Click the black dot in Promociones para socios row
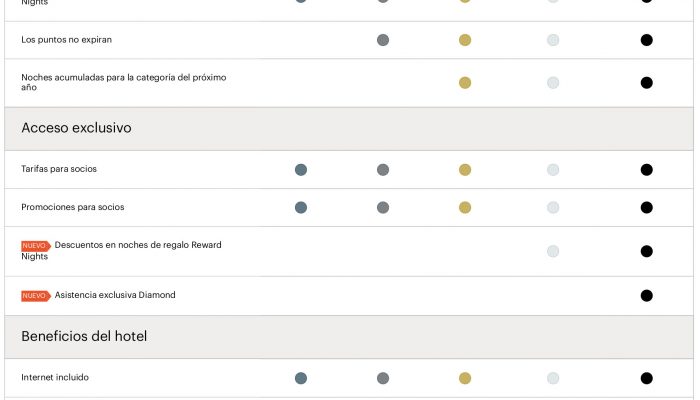This screenshot has width=700, height=400. click(x=646, y=208)
